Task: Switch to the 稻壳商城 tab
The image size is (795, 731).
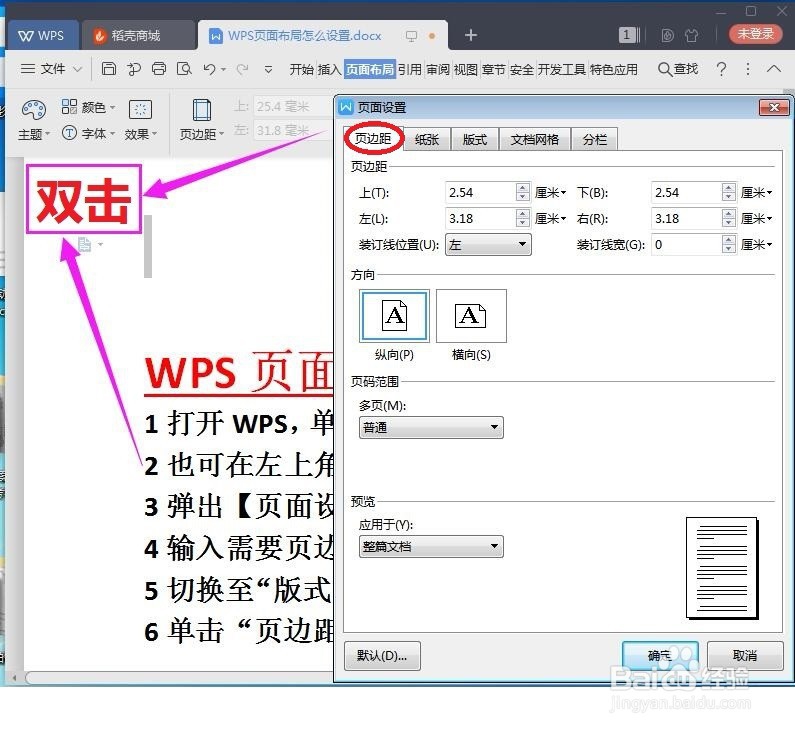Action: coord(137,35)
